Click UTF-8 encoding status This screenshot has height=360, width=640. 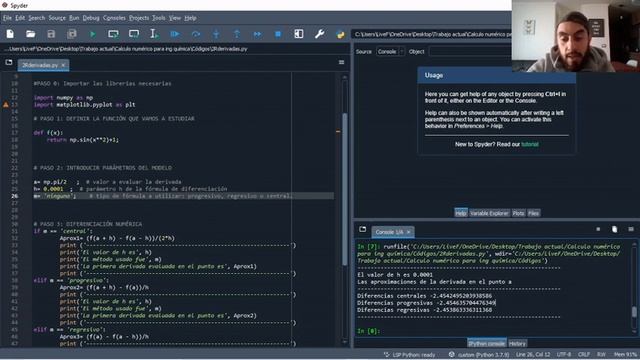pos(564,355)
